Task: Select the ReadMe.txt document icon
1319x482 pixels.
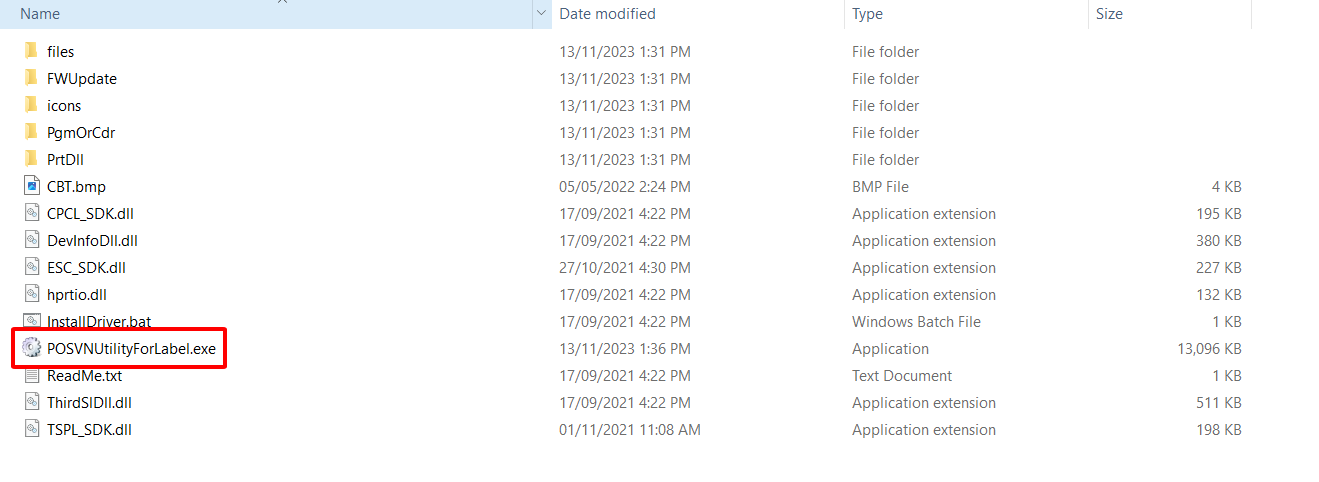Action: tap(30, 375)
